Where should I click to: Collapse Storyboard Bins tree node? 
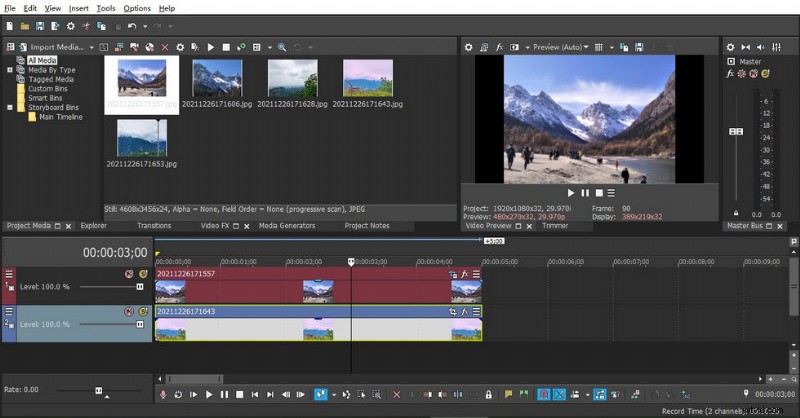click(10, 107)
